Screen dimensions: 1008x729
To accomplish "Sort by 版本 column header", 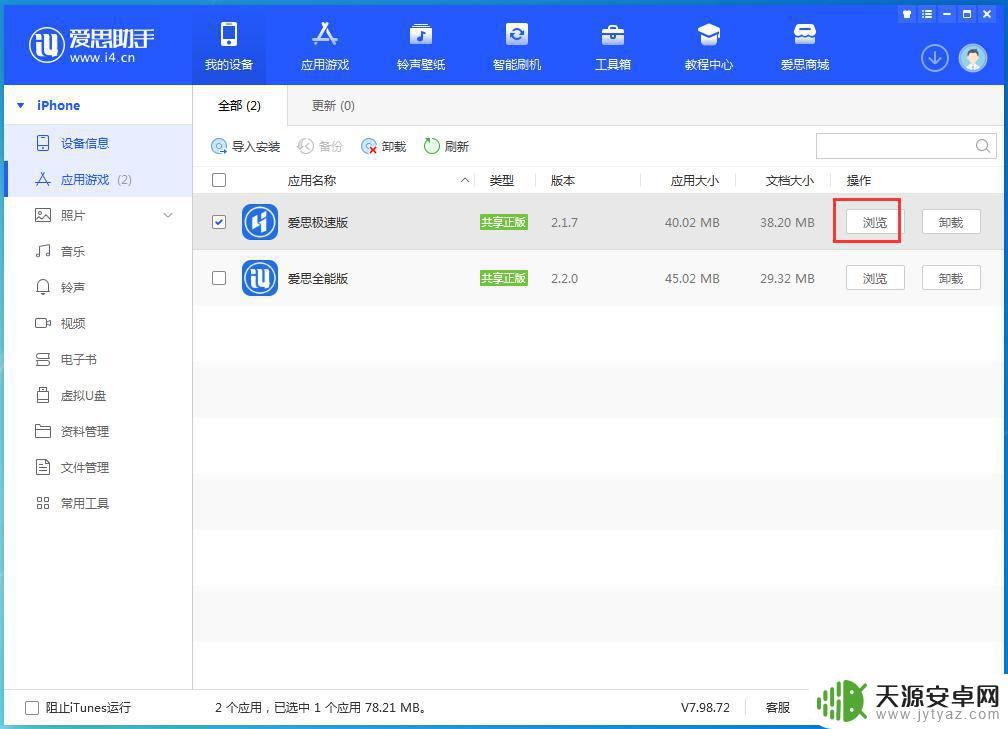I will 562,181.
